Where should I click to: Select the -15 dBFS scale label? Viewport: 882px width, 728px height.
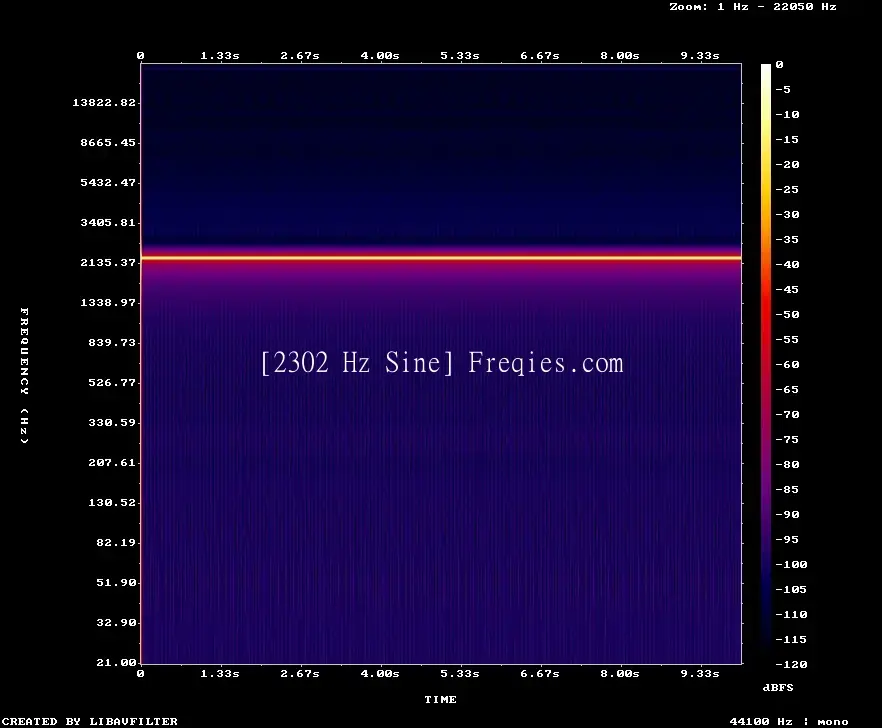(x=787, y=139)
